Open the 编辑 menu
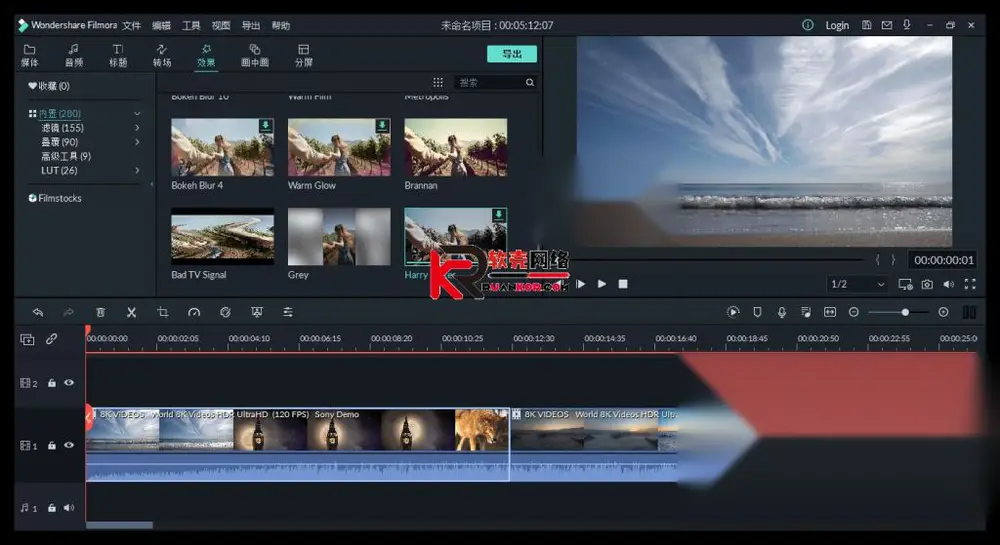The height and width of the screenshot is (545, 1000). tap(161, 25)
